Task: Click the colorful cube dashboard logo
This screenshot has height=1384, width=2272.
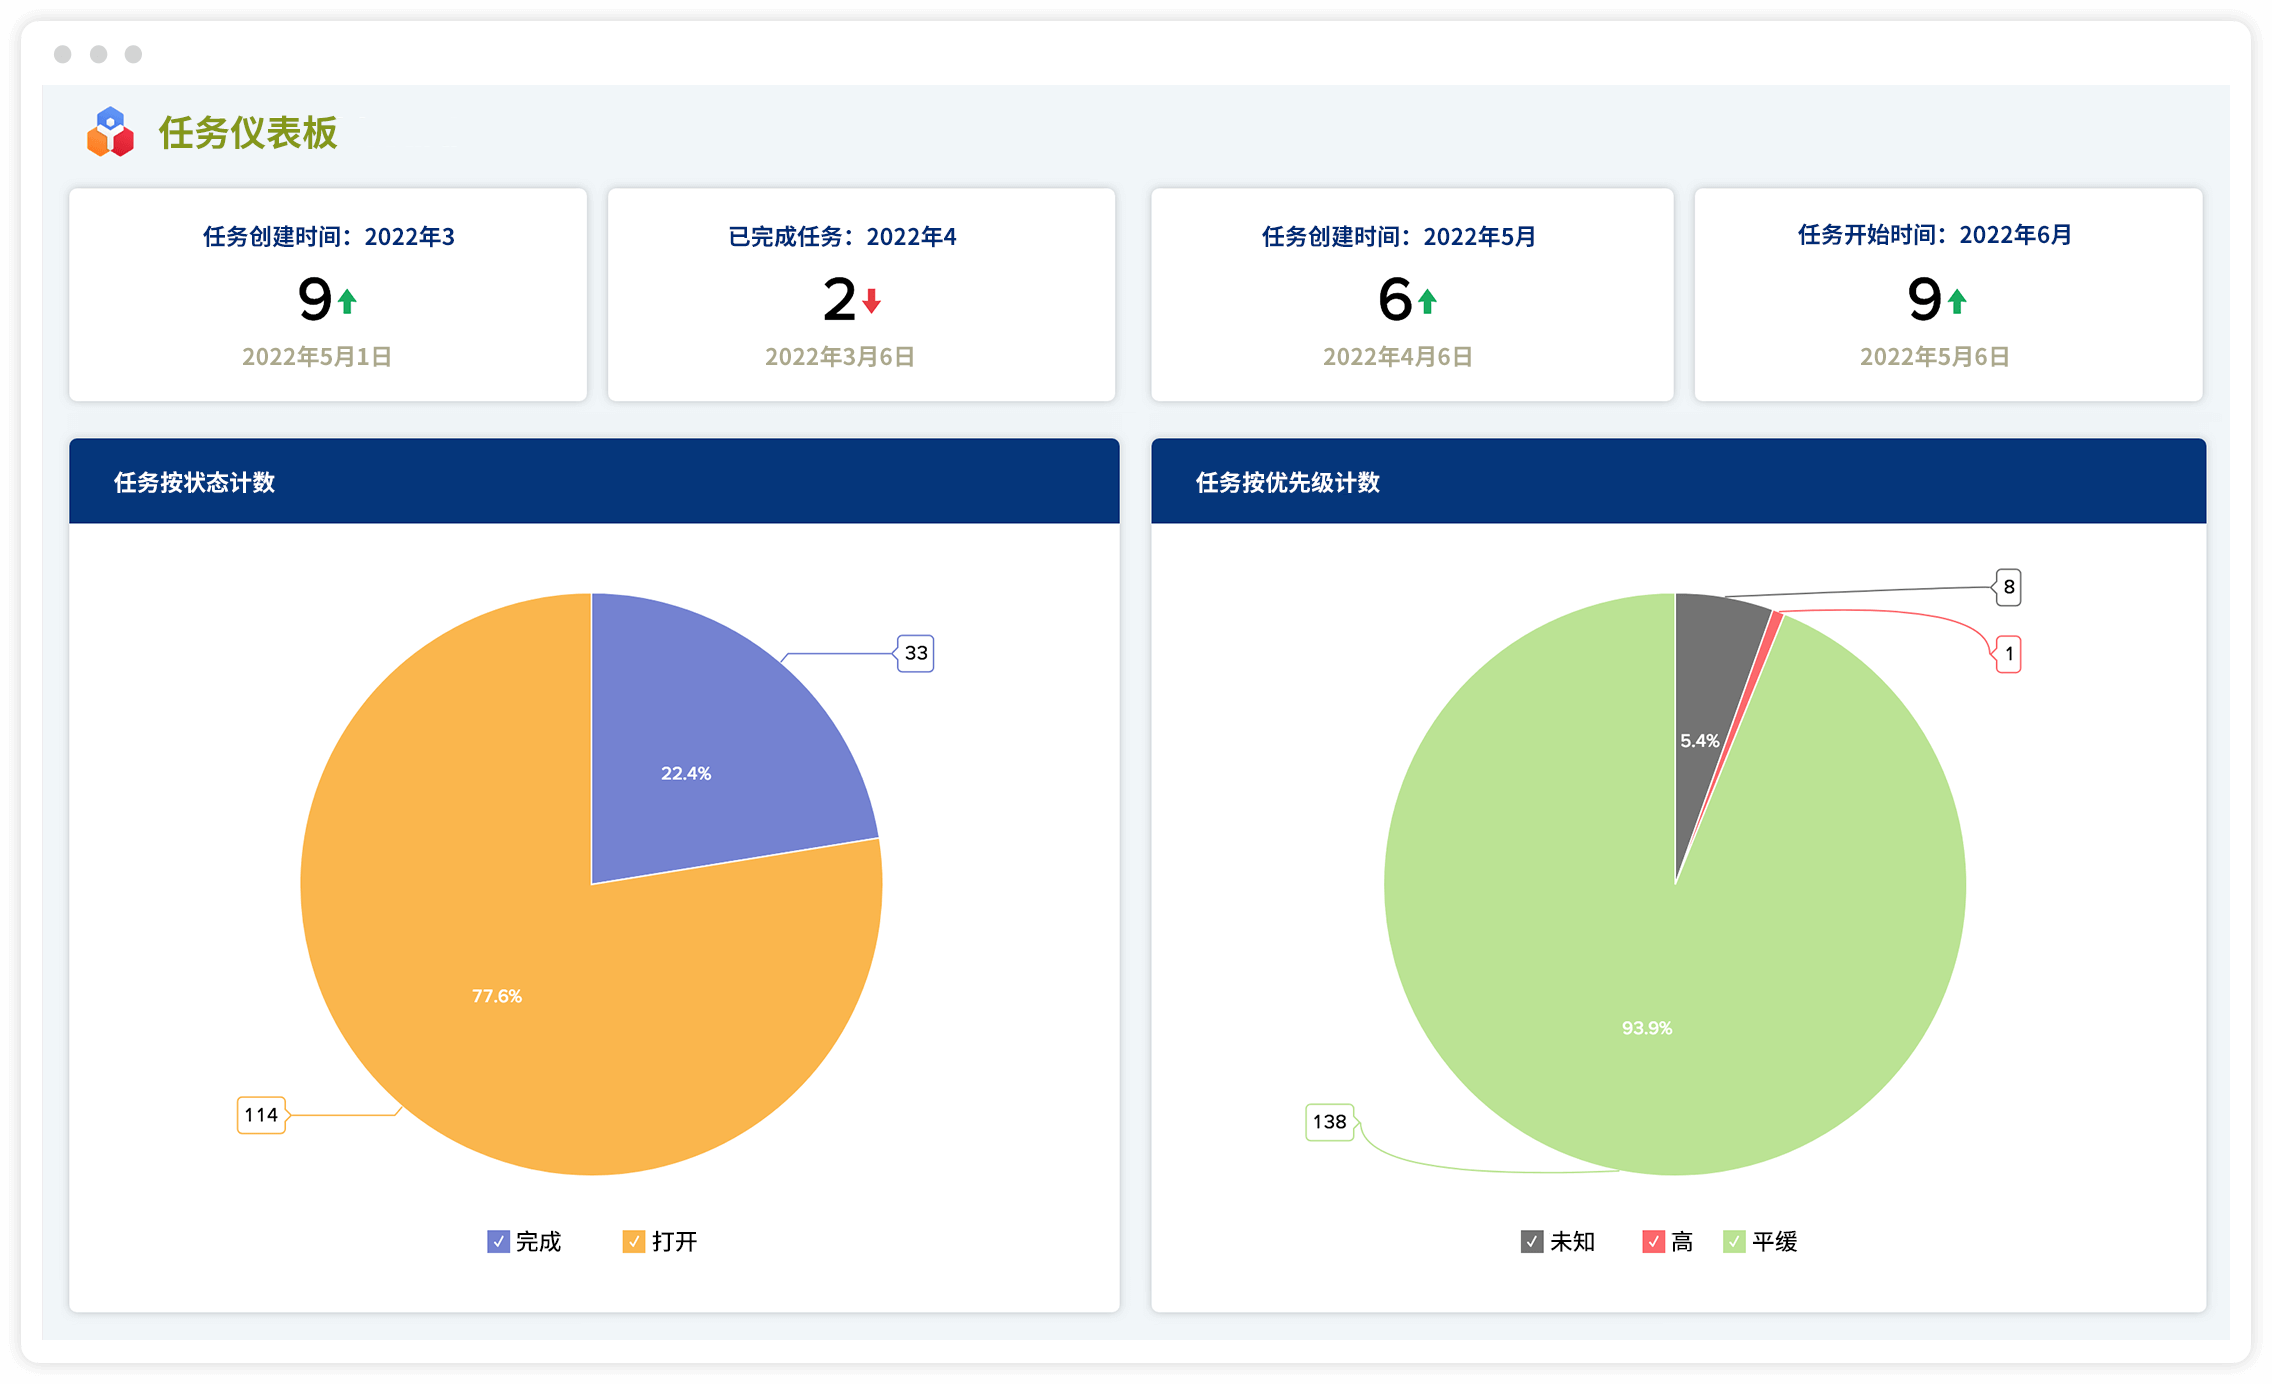Action: coord(110,133)
